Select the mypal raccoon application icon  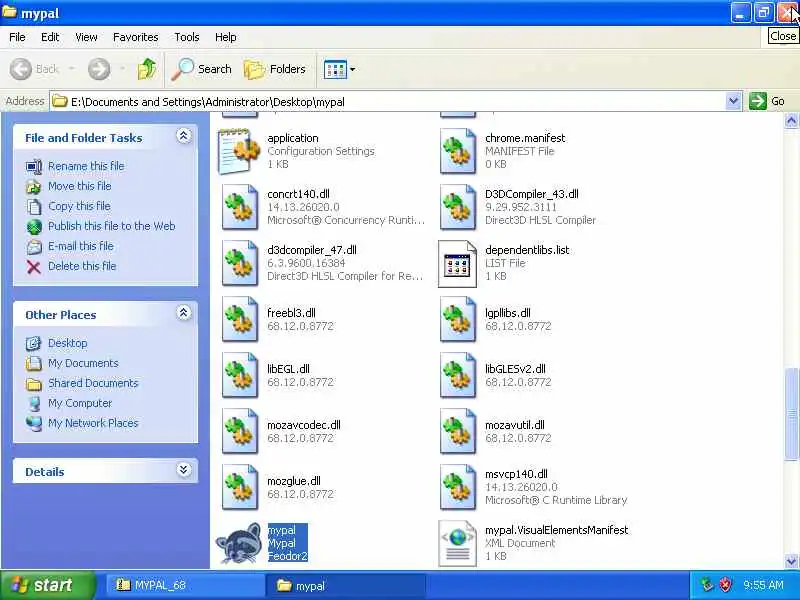pos(239,543)
